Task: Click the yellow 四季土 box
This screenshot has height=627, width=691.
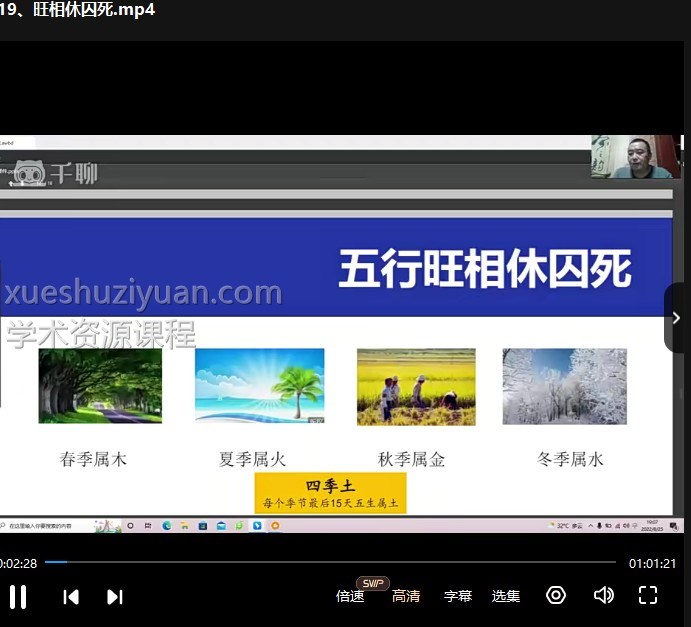Action: (330, 494)
